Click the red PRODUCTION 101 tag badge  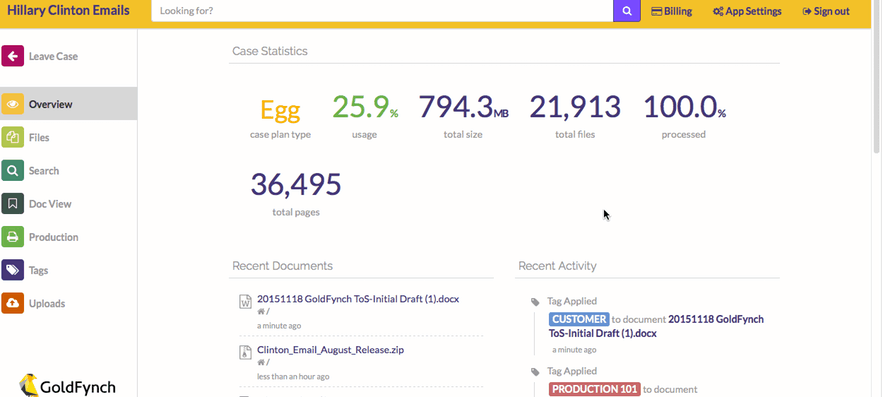click(595, 389)
